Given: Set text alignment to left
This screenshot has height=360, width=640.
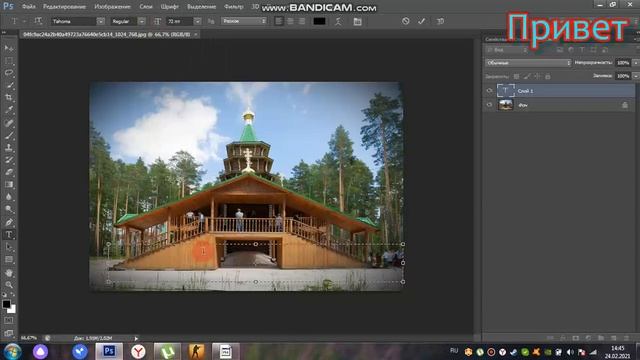Looking at the screenshot, I should [x=279, y=21].
